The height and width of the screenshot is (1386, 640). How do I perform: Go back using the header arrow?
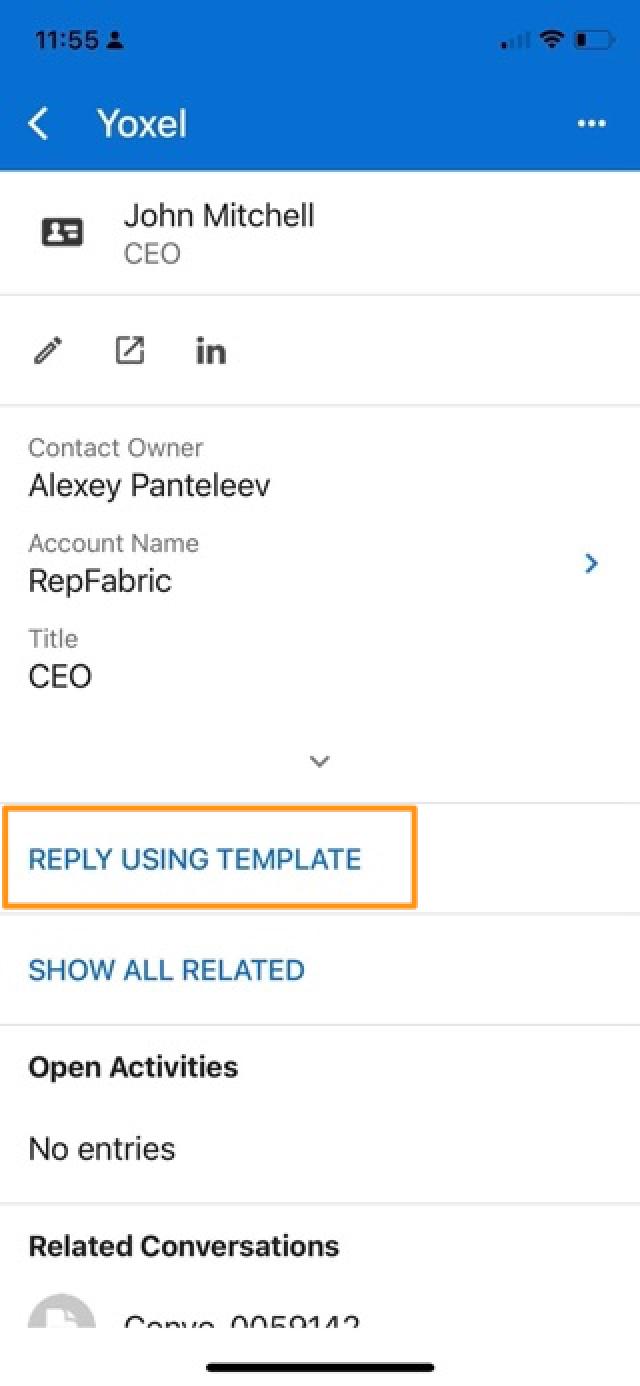(x=39, y=124)
